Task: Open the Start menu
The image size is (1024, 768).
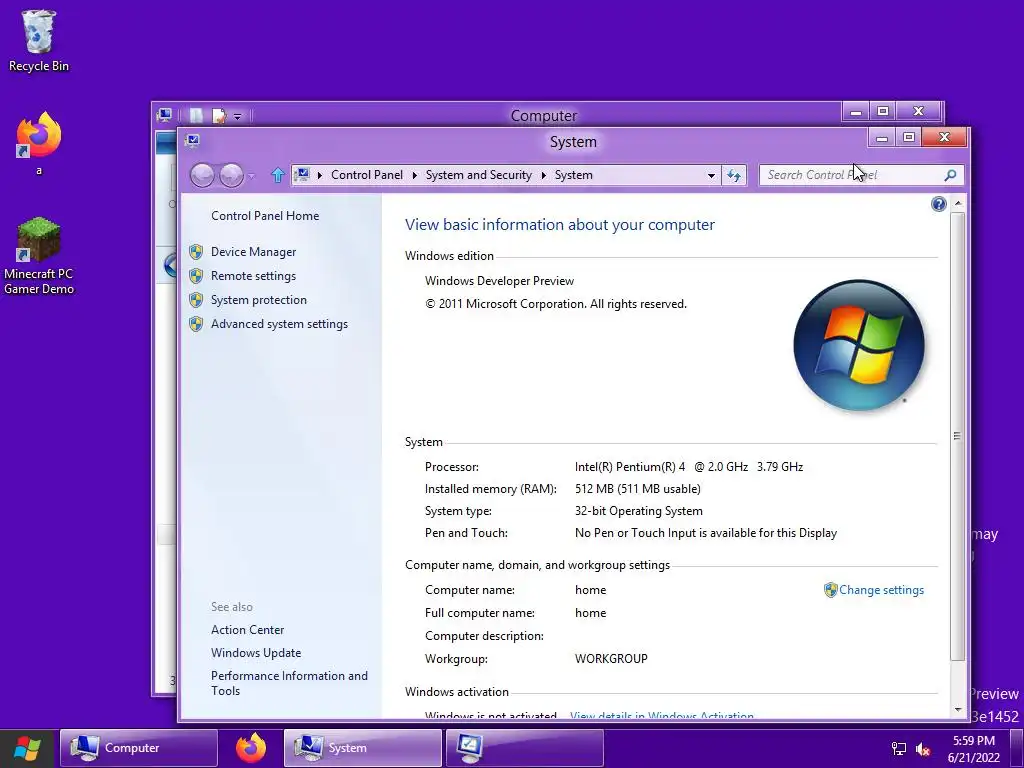Action: tap(27, 748)
